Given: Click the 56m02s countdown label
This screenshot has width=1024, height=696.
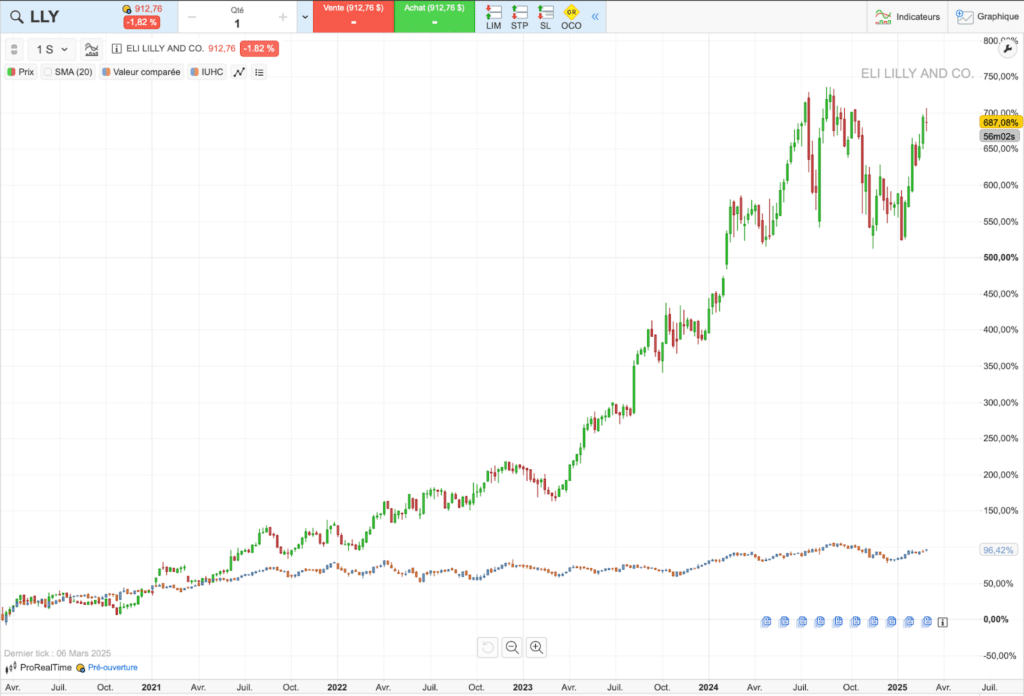Looking at the screenshot, I should point(999,136).
